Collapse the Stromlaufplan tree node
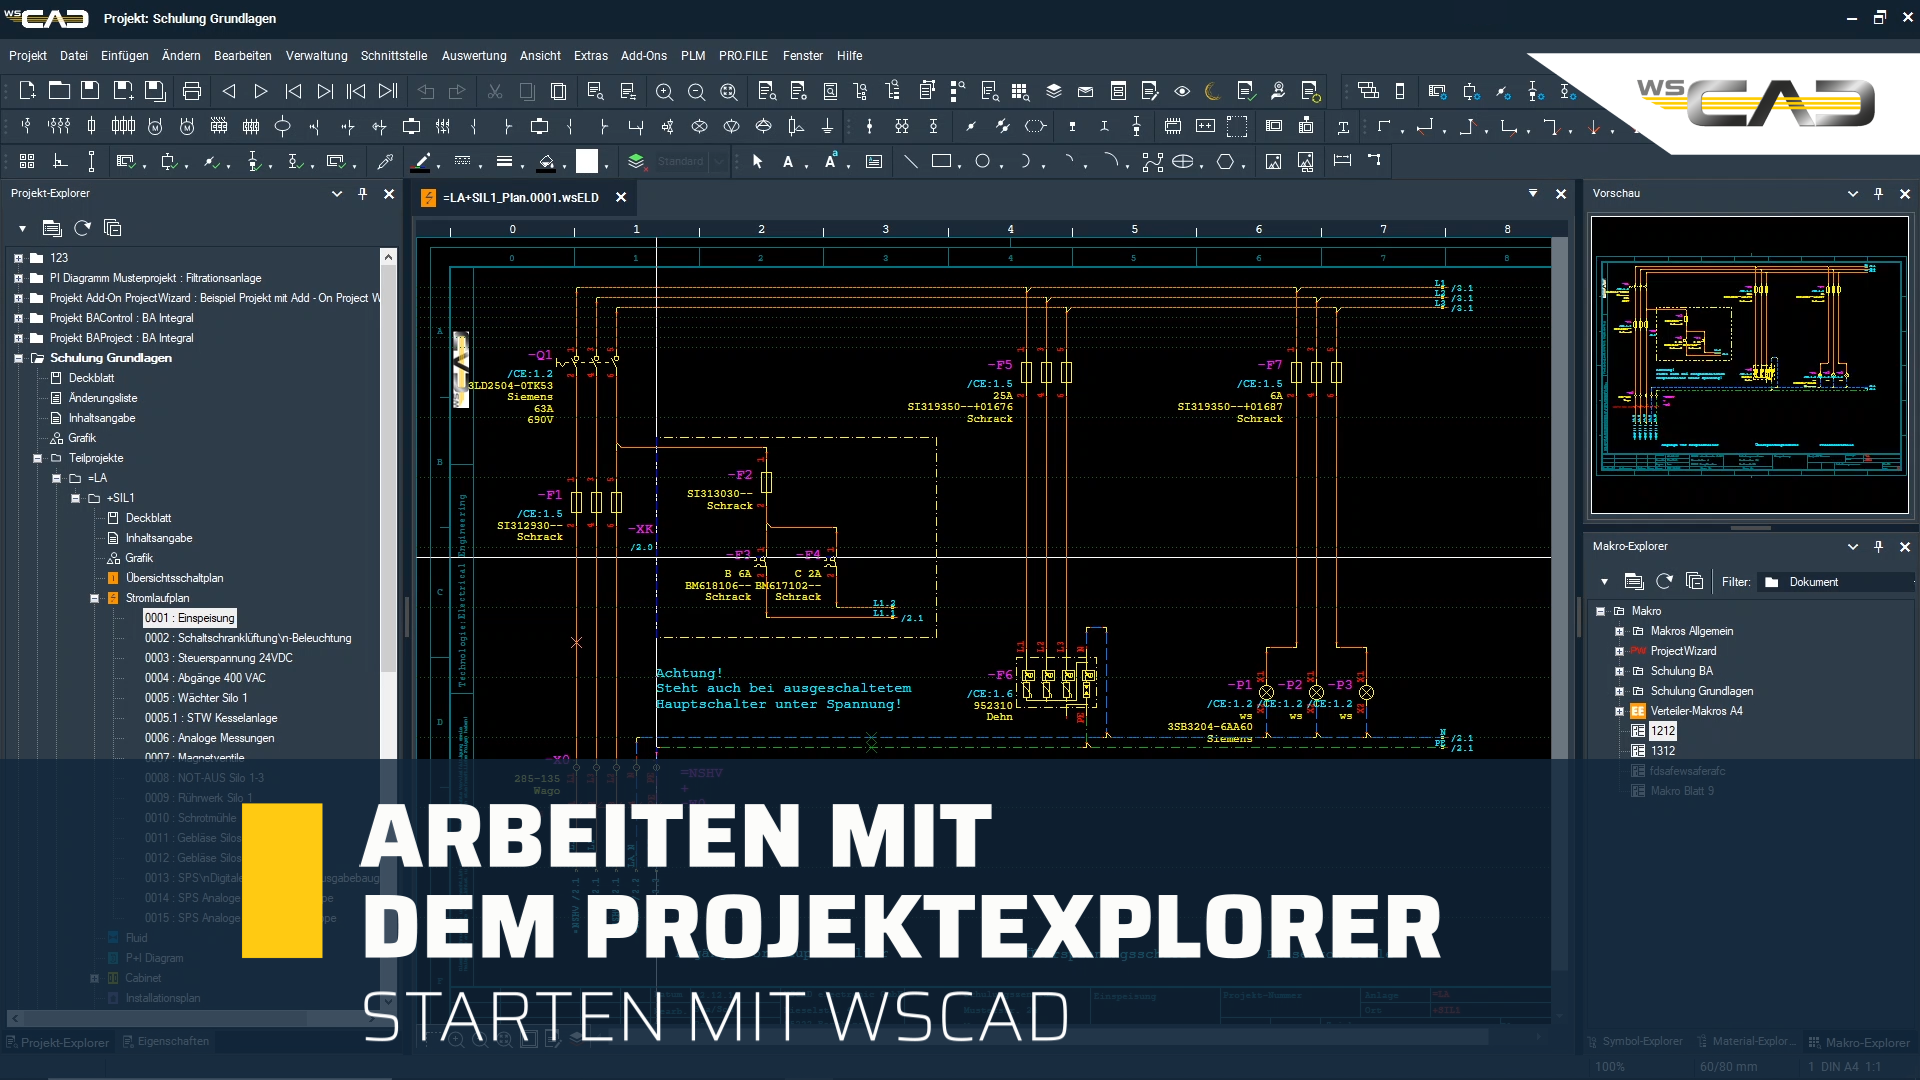This screenshot has height=1080, width=1920. pyautogui.click(x=95, y=597)
